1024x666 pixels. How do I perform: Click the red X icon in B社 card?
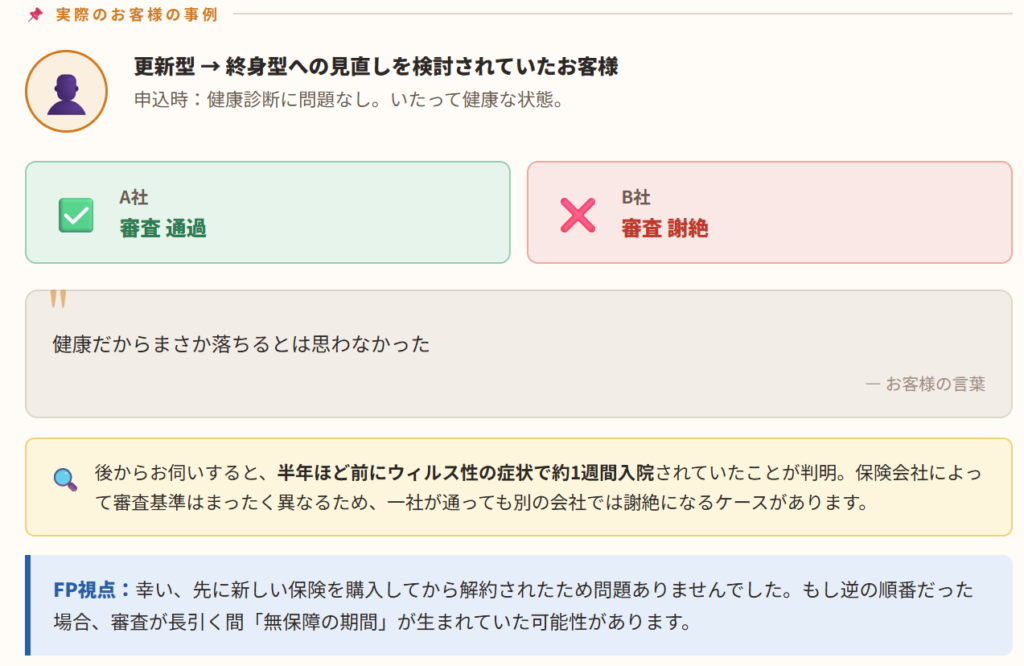(578, 215)
